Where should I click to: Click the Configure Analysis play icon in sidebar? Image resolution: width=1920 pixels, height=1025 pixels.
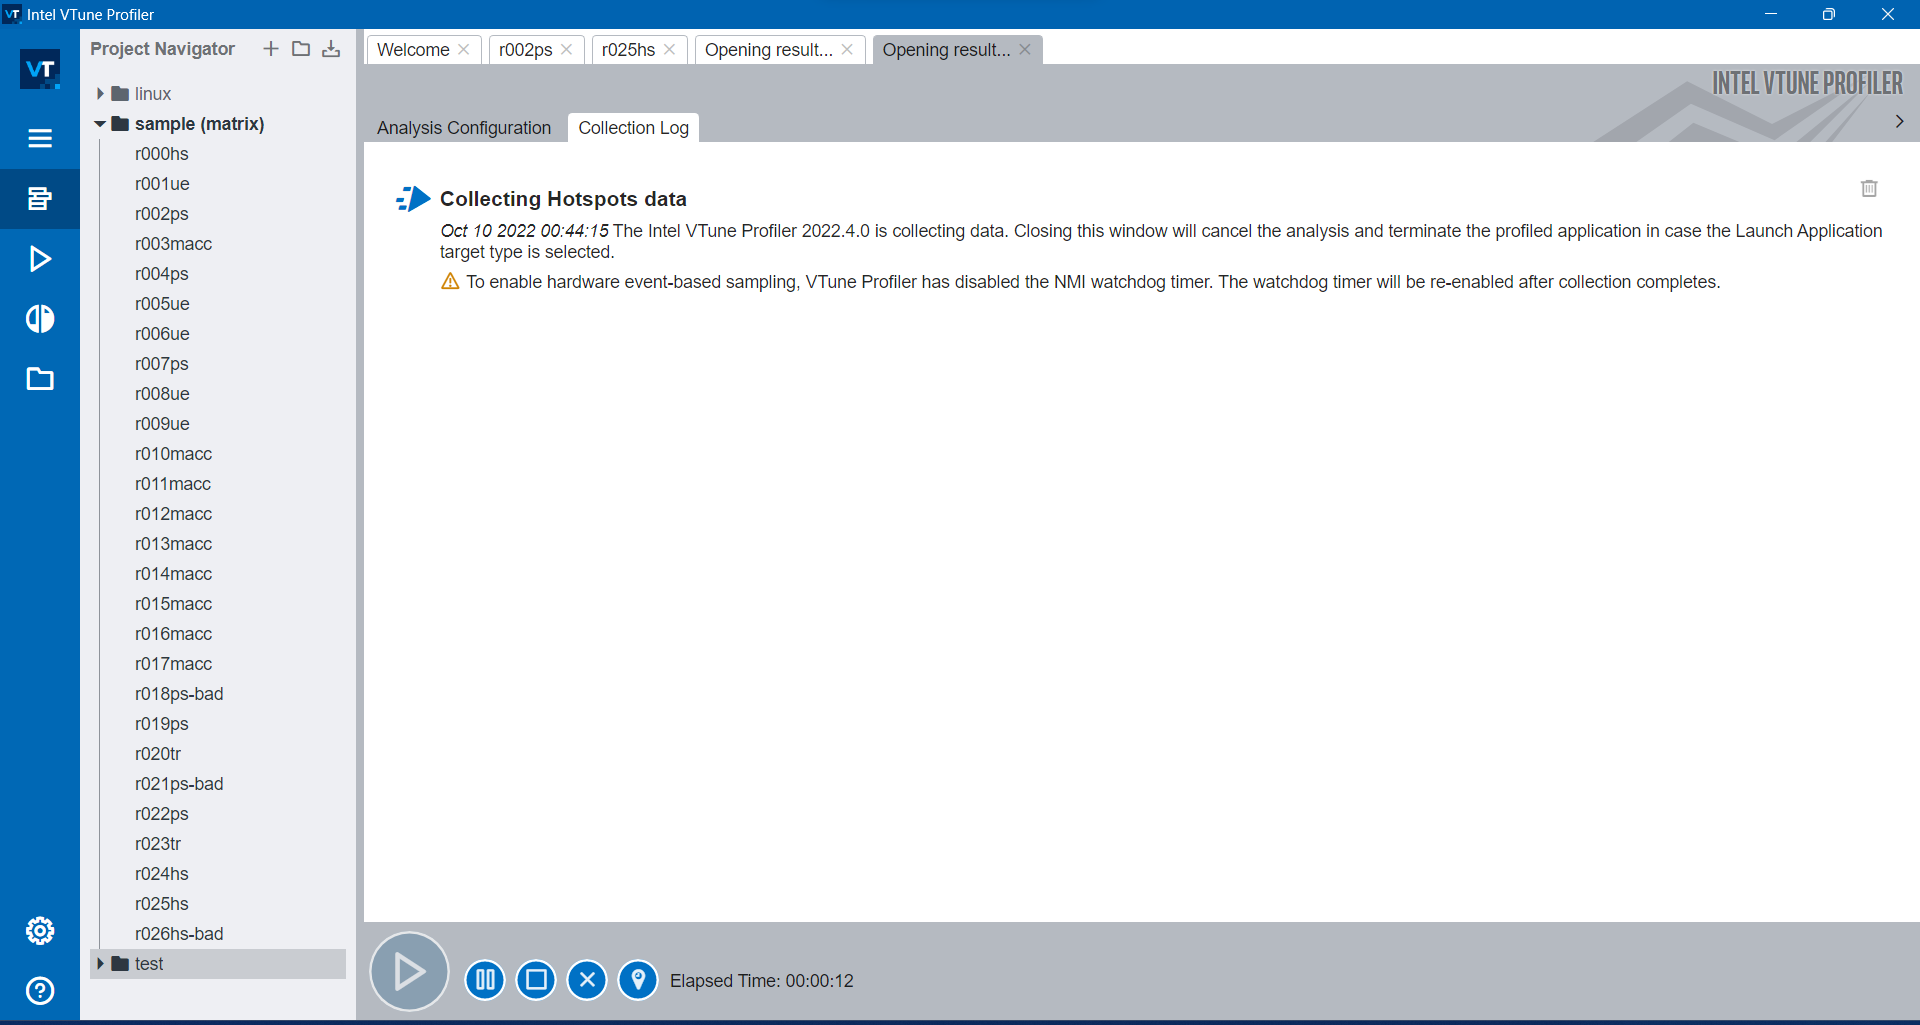point(40,259)
